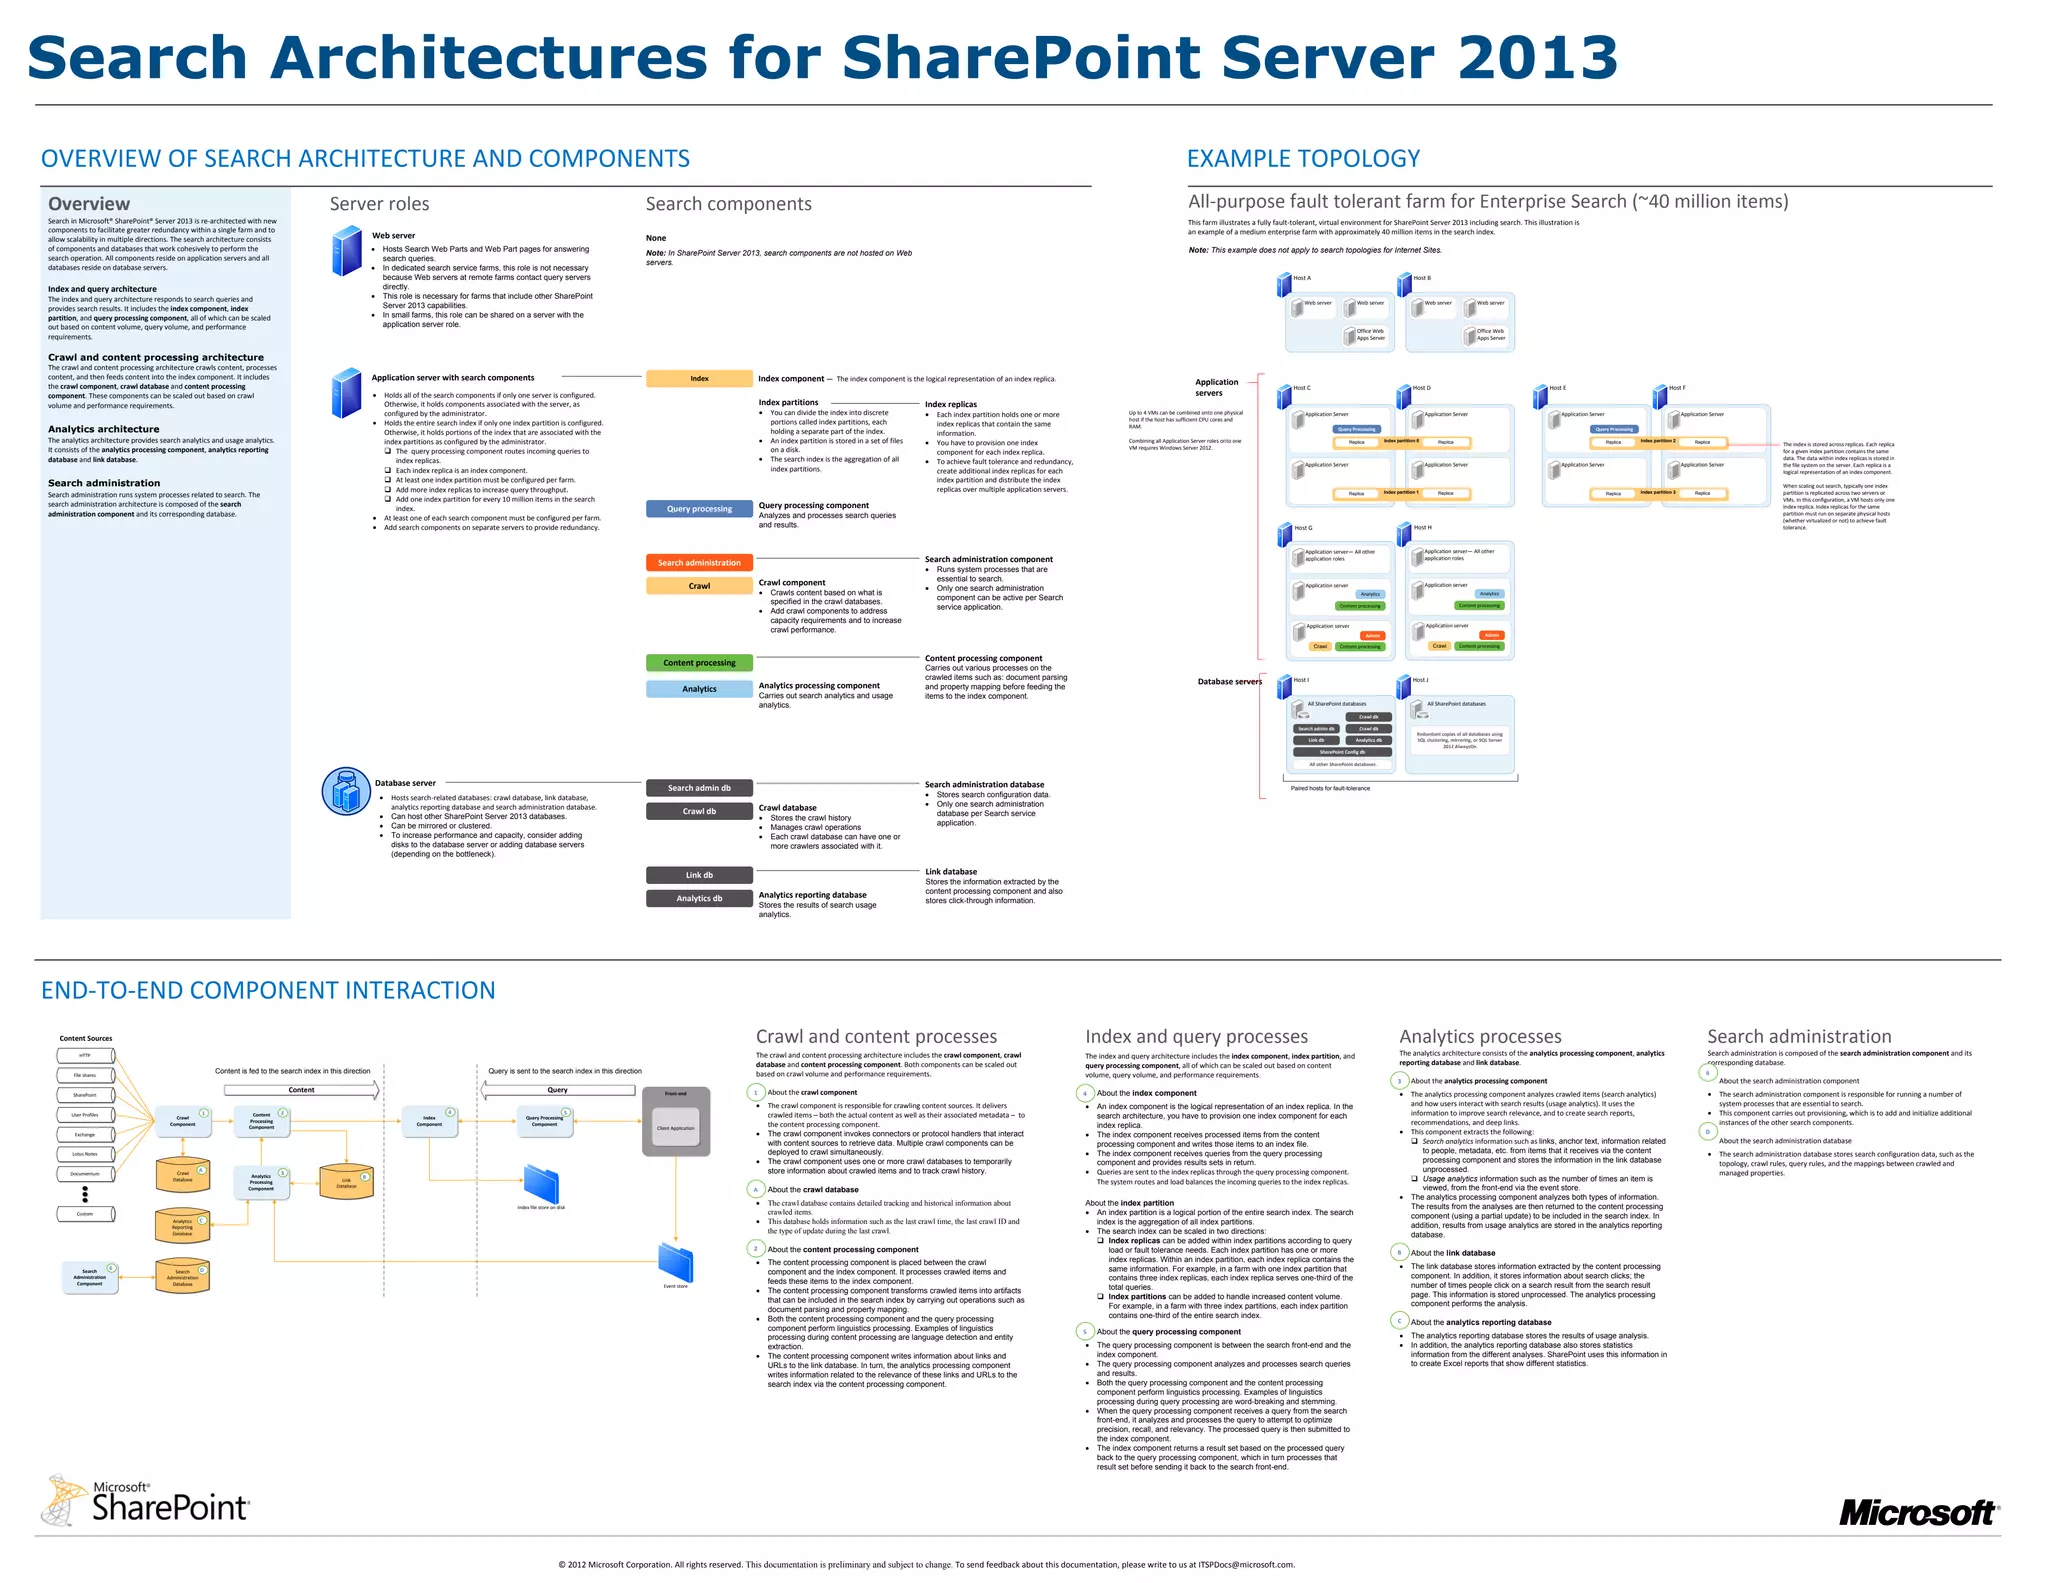Click the Index file store folder icon
Image resolution: width=2048 pixels, height=1583 pixels.
pyautogui.click(x=541, y=1184)
